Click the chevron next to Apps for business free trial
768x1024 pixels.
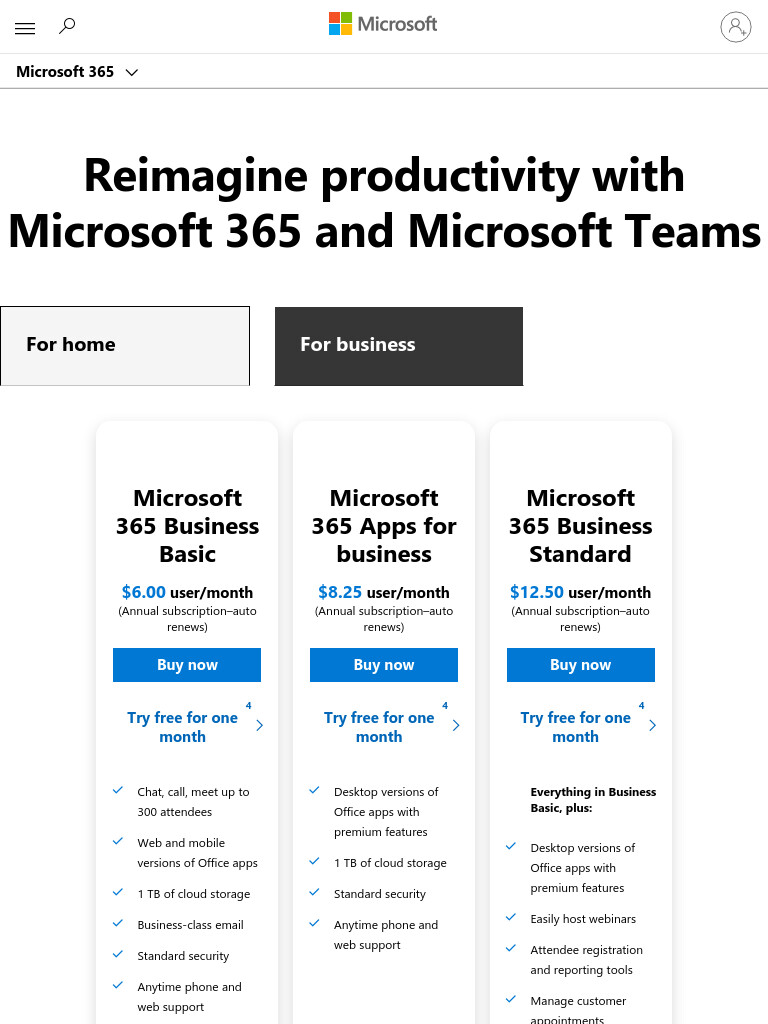(456, 726)
